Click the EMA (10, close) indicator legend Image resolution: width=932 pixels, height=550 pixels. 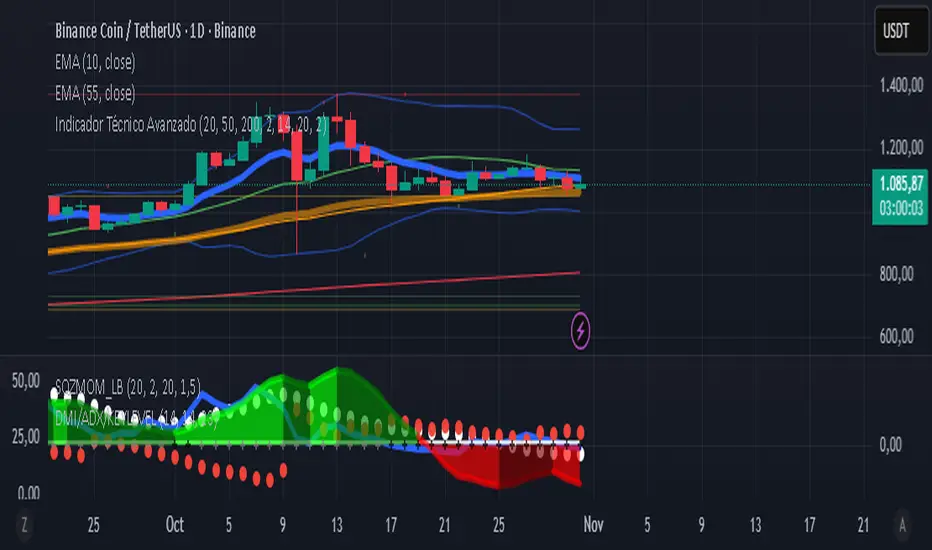(95, 62)
